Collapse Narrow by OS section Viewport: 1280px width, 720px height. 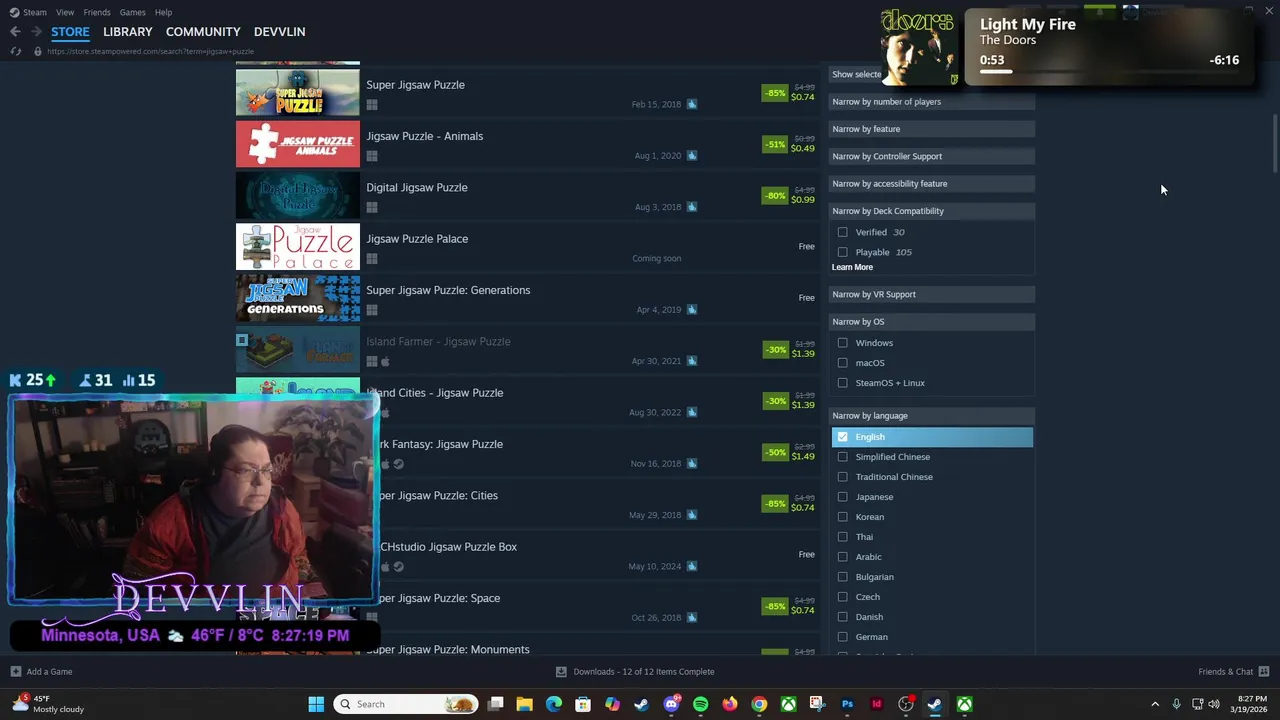932,322
